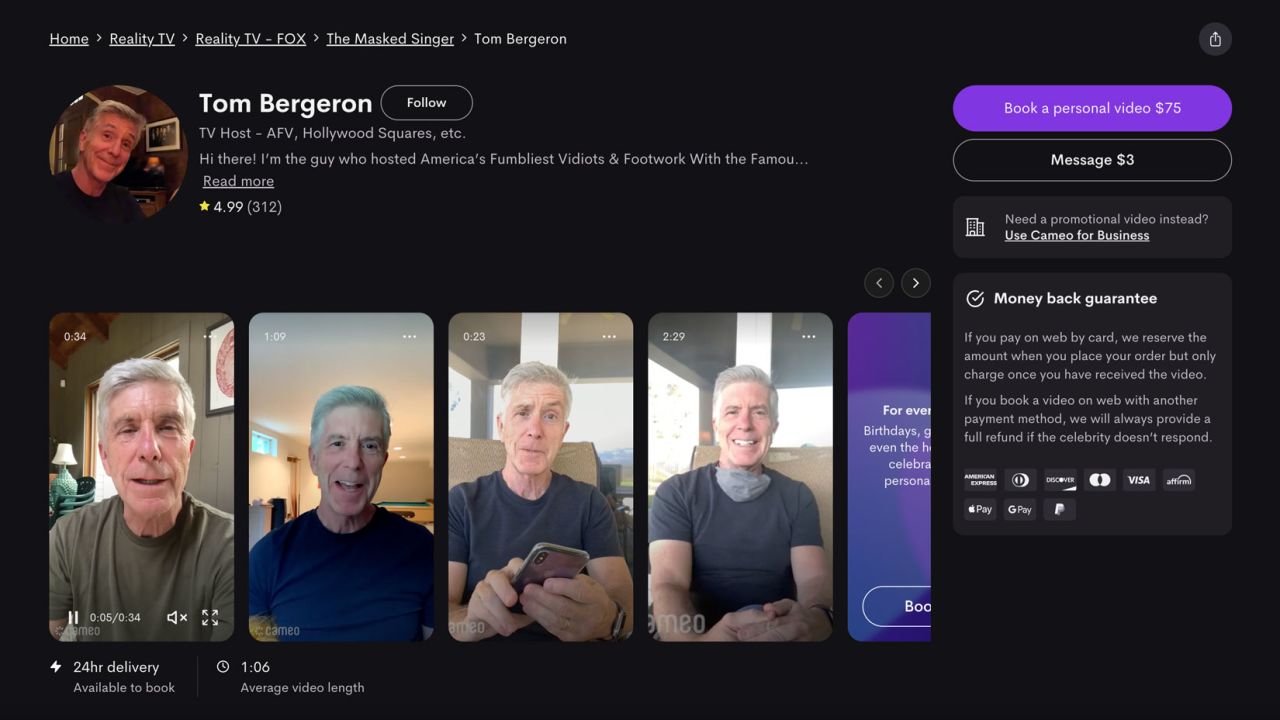Click the yellow rating star
The height and width of the screenshot is (720, 1280).
point(204,206)
